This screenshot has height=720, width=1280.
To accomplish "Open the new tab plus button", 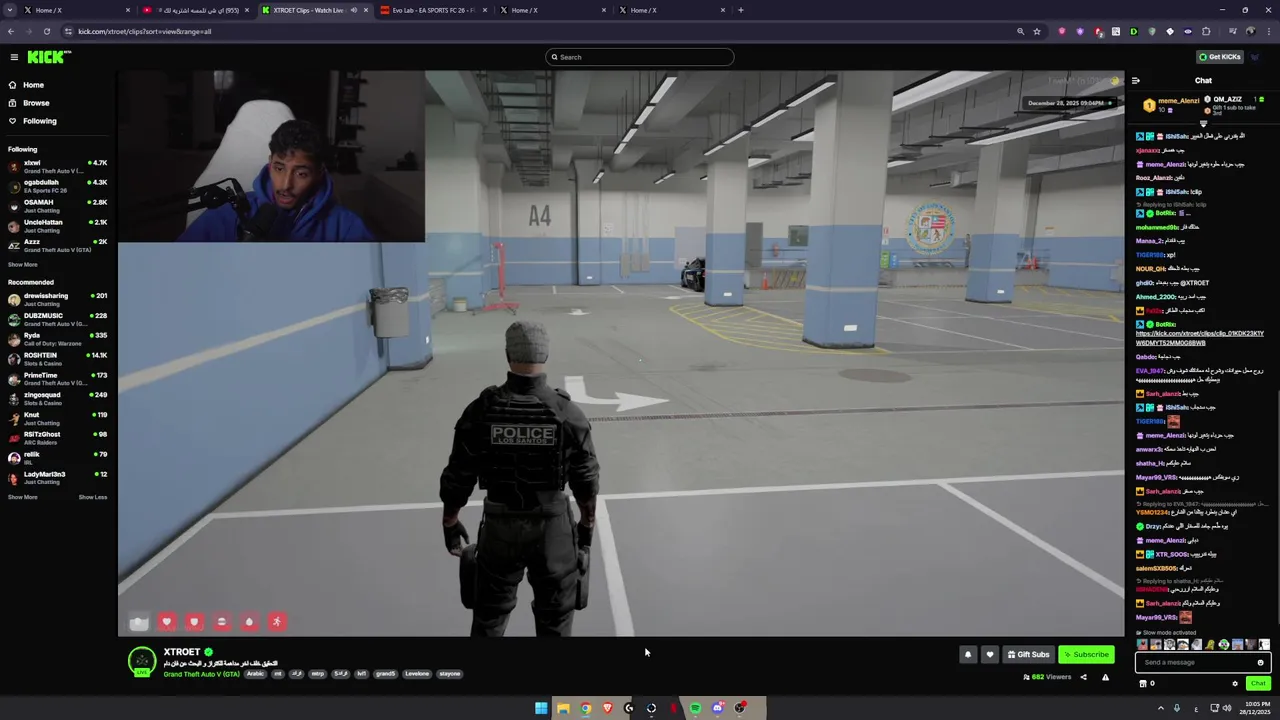I will point(740,10).
